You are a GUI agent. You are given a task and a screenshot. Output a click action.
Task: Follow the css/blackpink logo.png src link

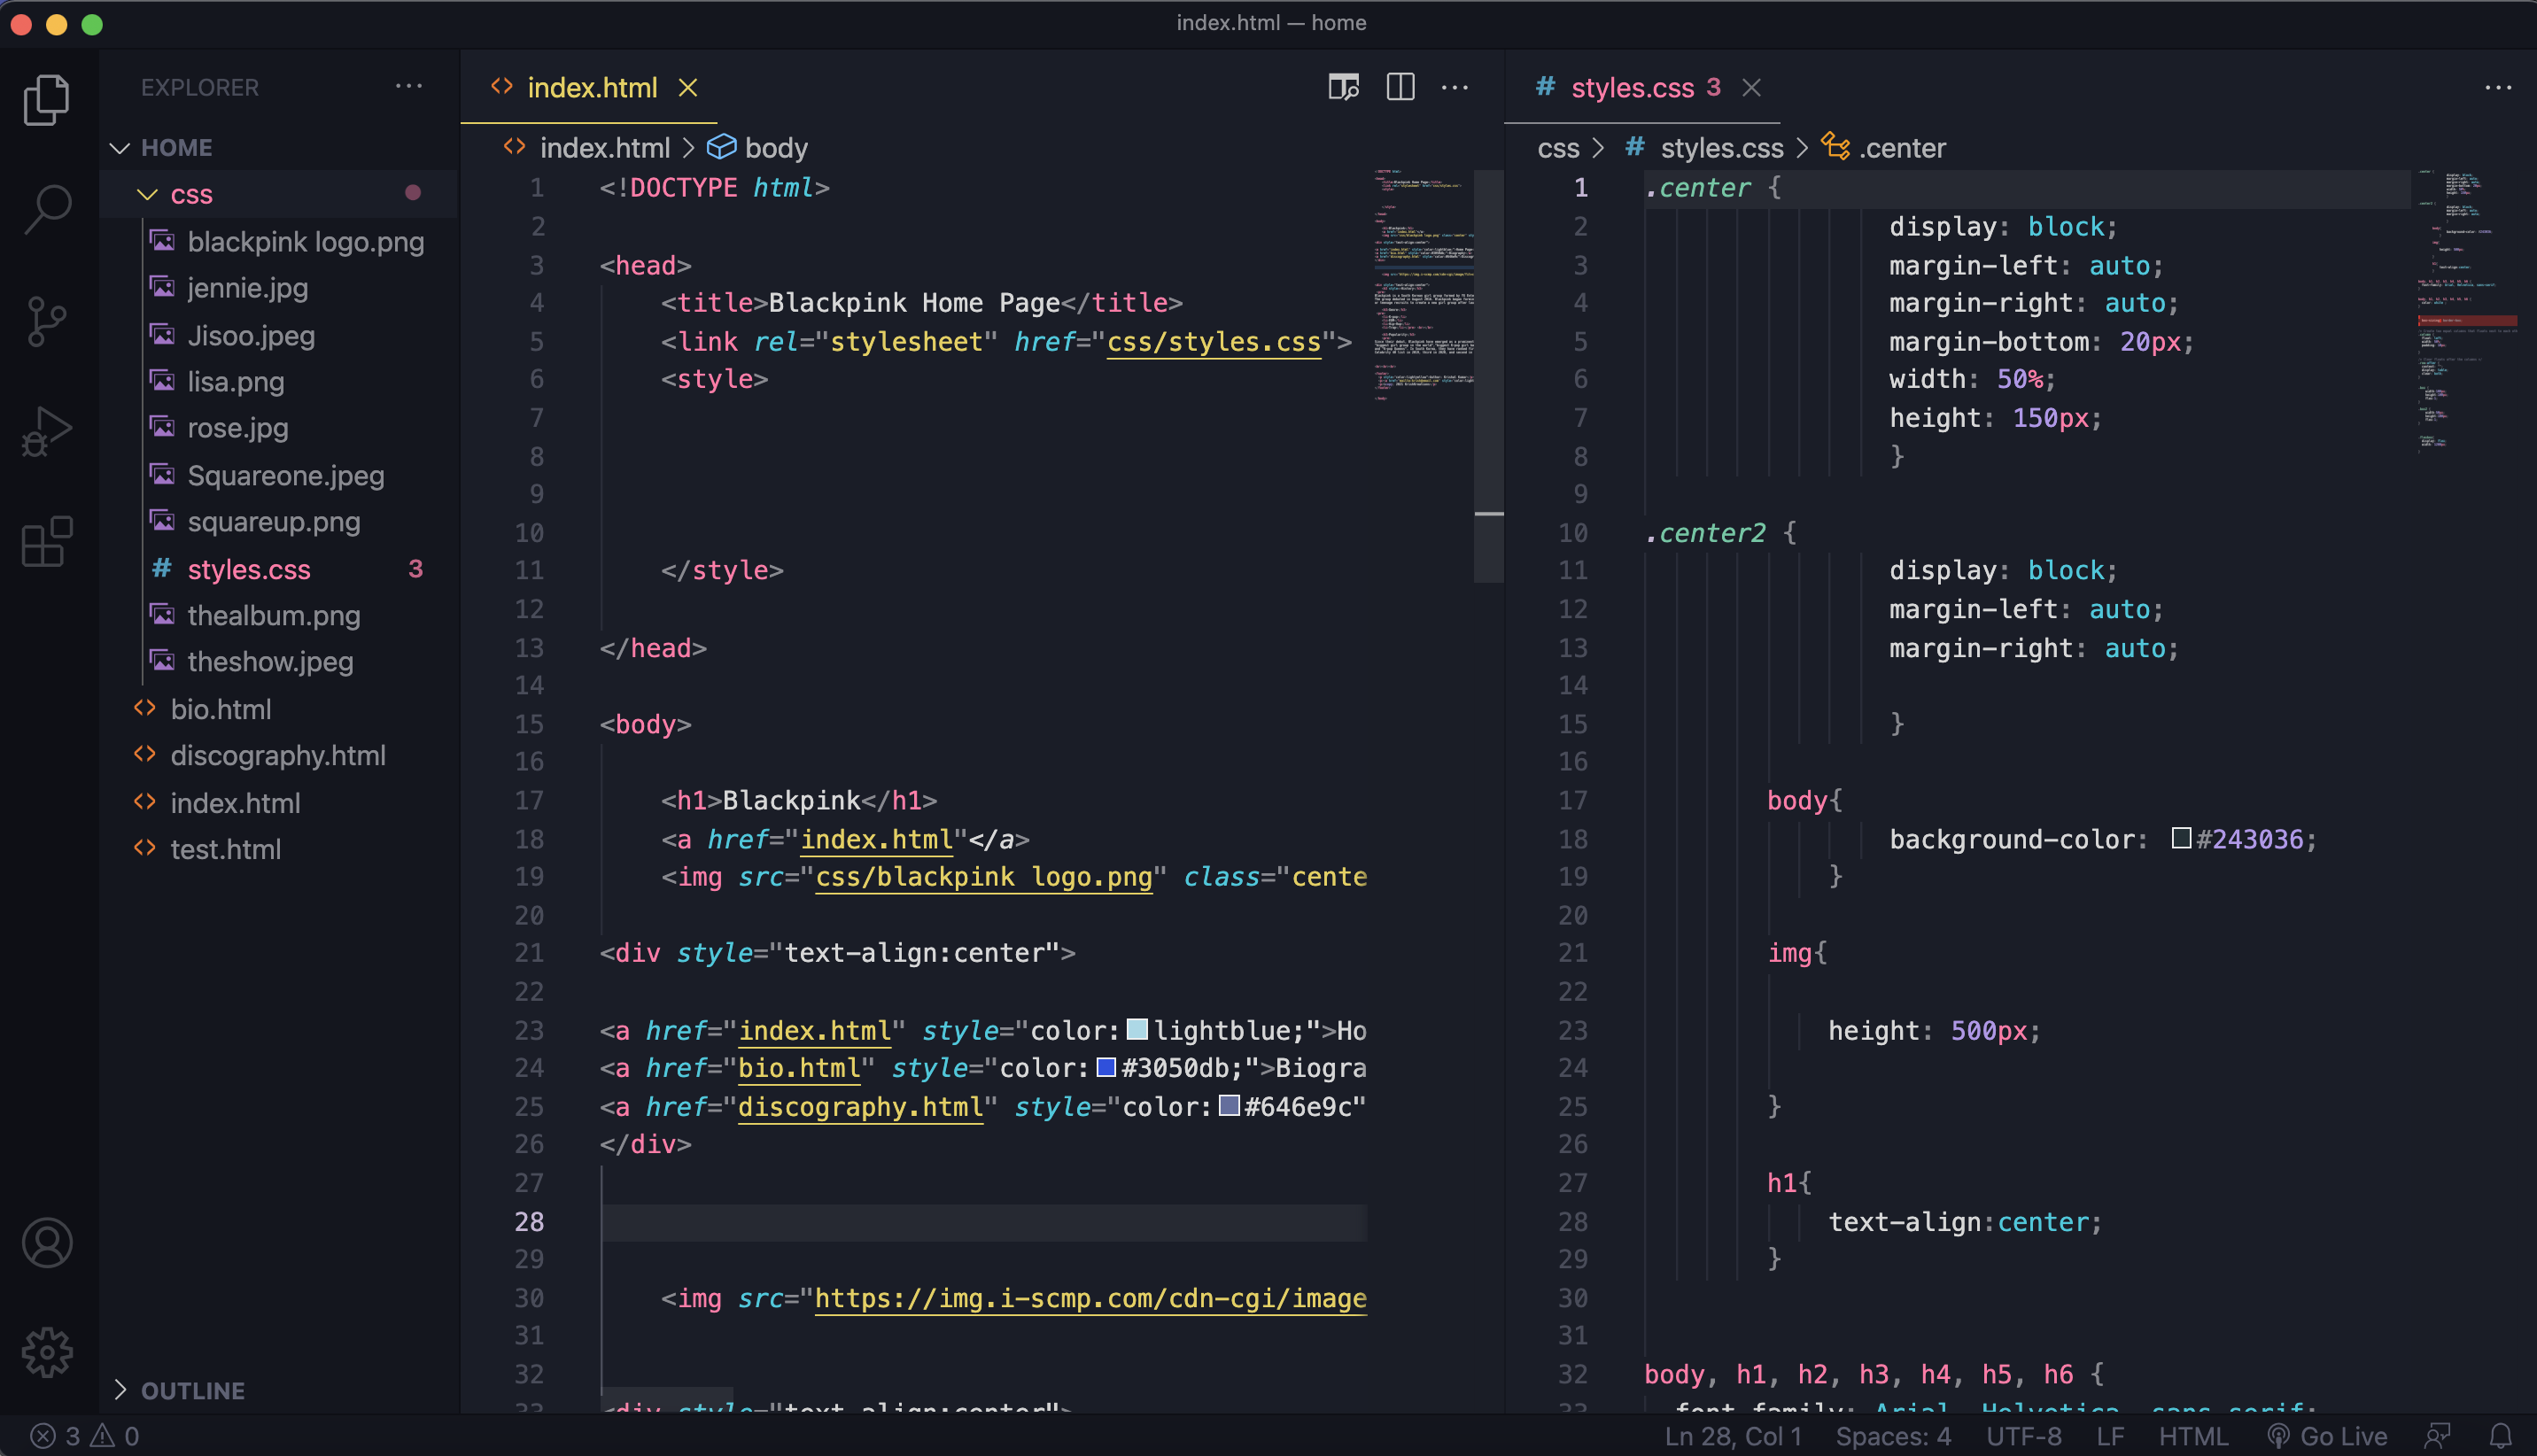tap(984, 877)
